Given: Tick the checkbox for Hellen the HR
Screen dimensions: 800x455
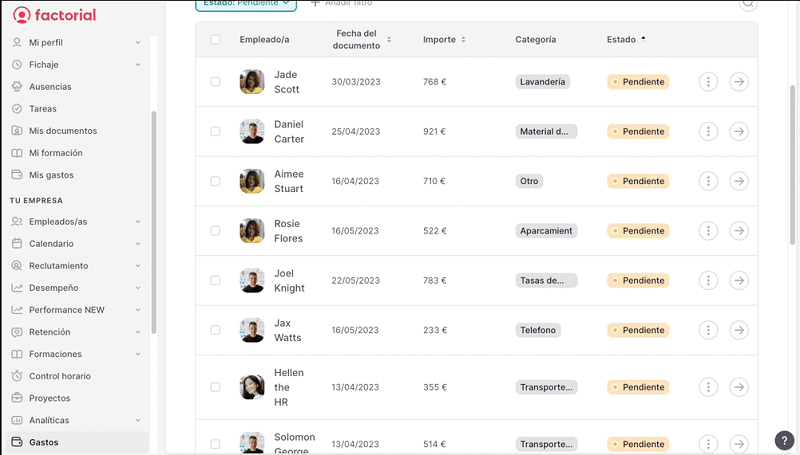Looking at the screenshot, I should point(215,387).
